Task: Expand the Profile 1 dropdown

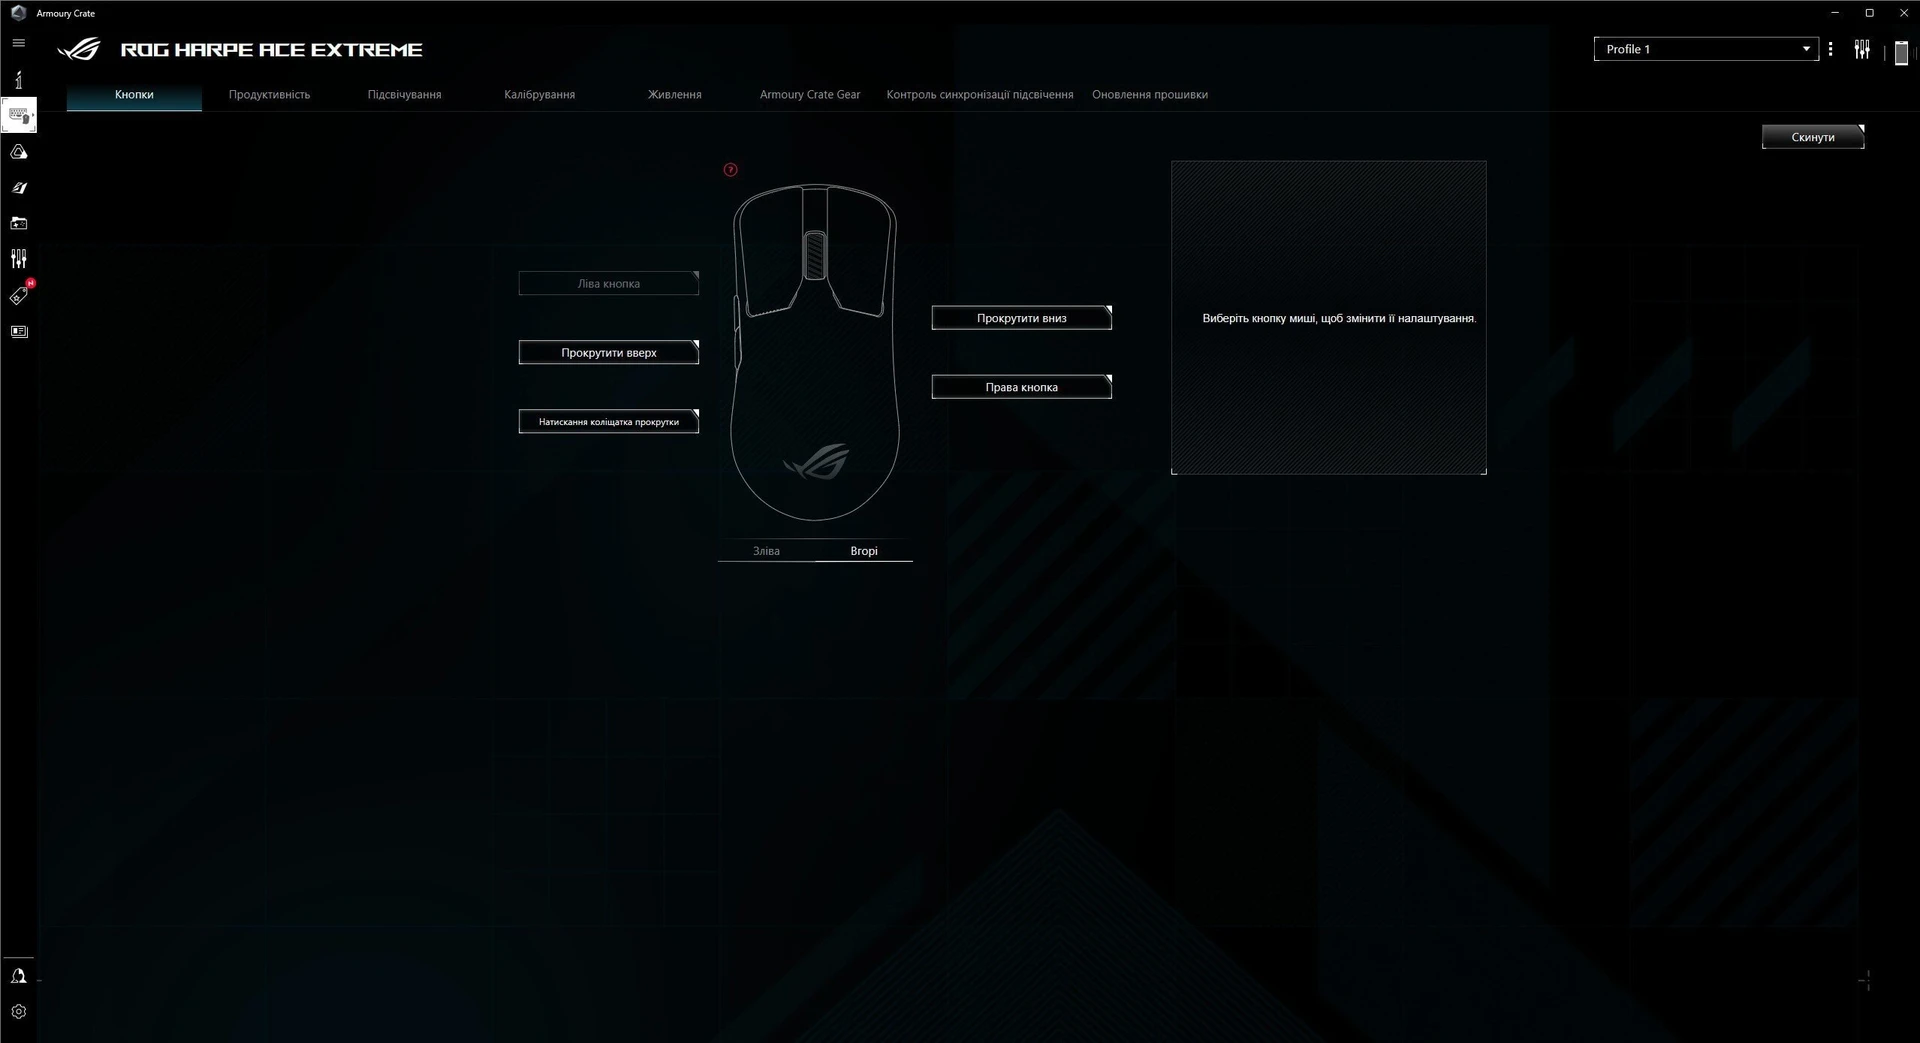Action: pos(1706,49)
